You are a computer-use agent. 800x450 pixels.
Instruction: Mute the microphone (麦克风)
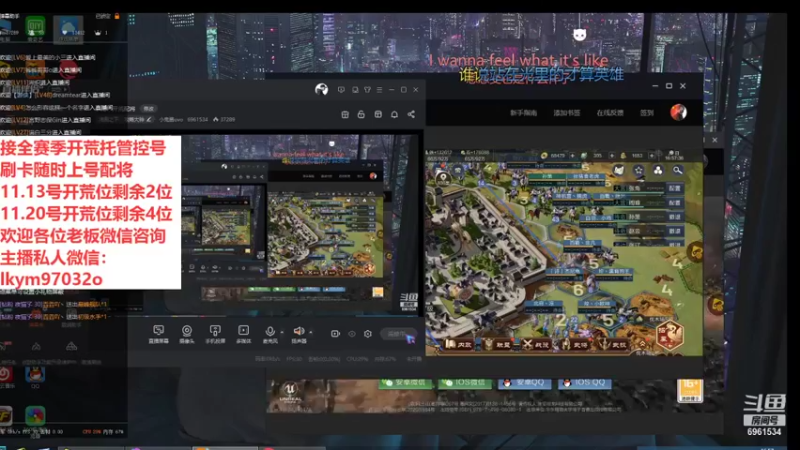(270, 334)
